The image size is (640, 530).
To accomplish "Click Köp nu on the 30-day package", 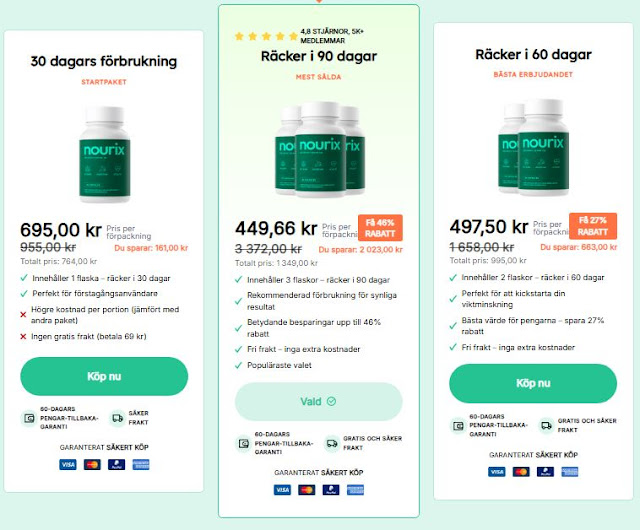I will click(104, 376).
